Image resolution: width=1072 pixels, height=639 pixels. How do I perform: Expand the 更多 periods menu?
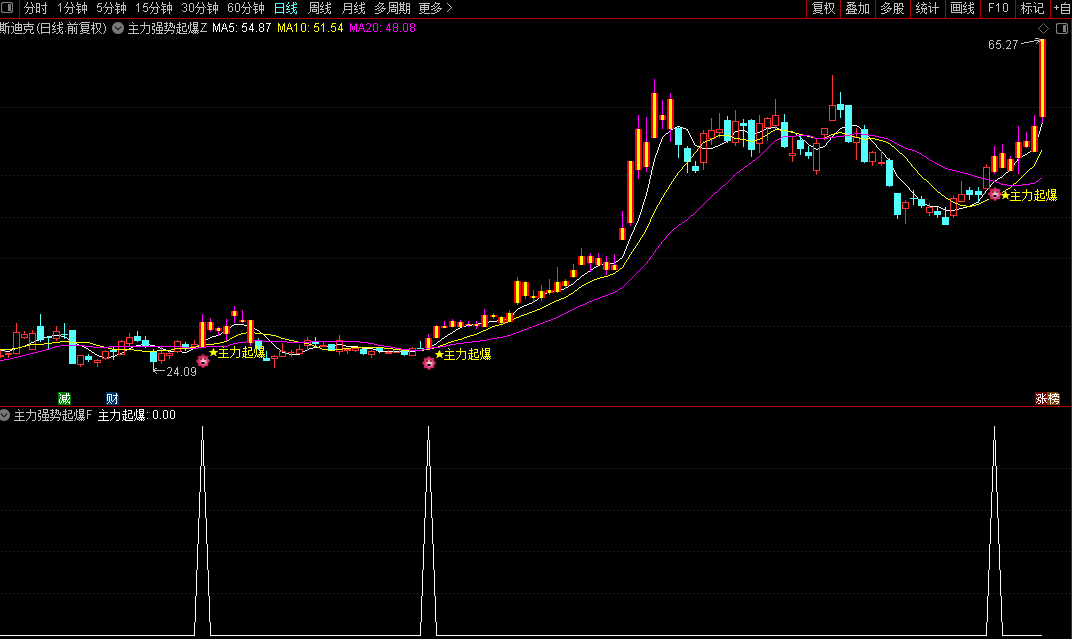436,8
